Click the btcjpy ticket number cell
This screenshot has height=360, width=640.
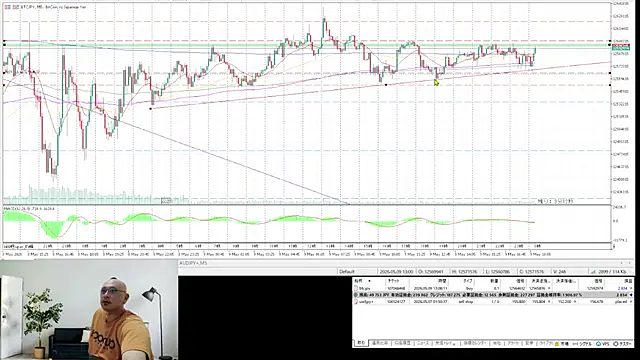(x=397, y=288)
